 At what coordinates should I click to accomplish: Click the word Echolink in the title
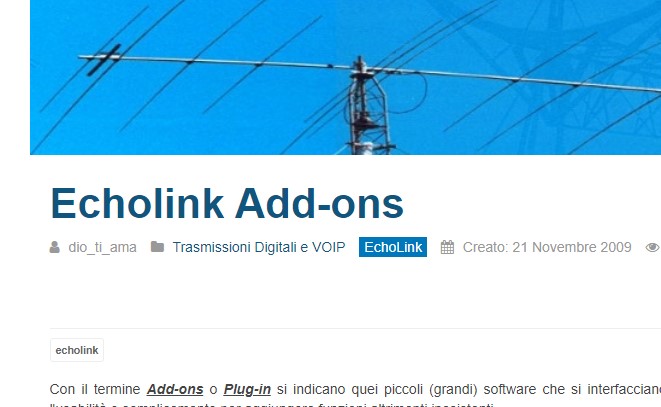pyautogui.click(x=137, y=203)
